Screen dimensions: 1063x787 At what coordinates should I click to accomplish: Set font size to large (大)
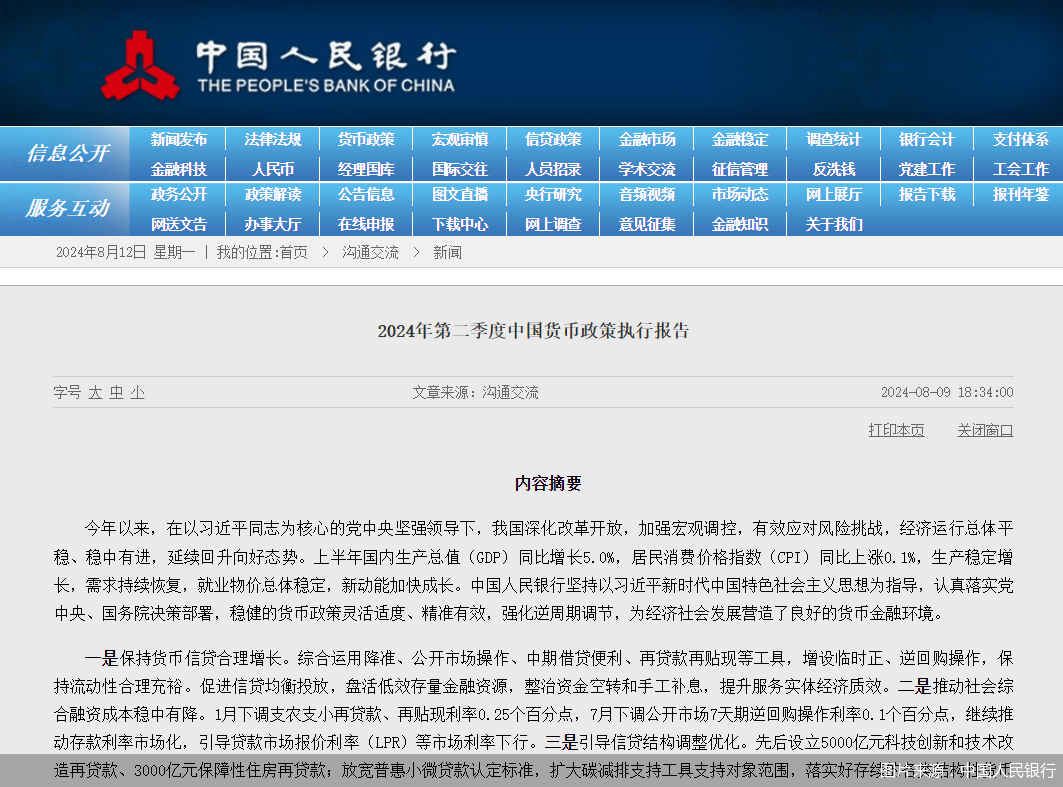(x=95, y=393)
